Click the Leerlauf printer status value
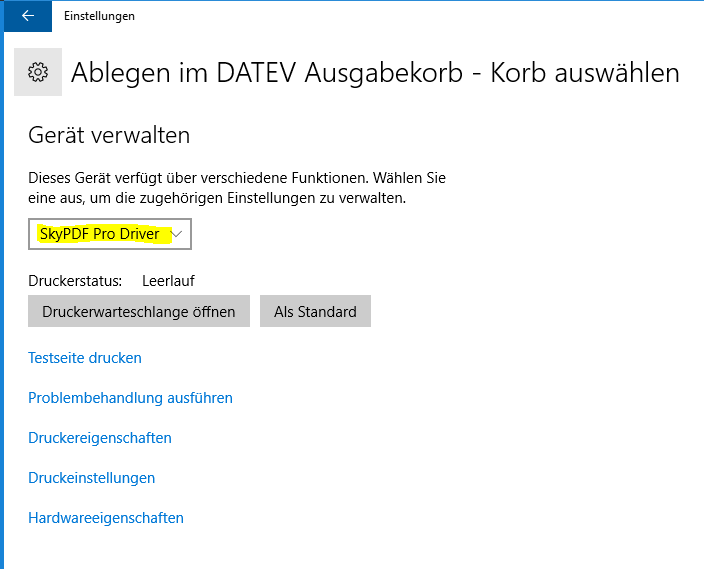This screenshot has width=704, height=569. tap(168, 281)
